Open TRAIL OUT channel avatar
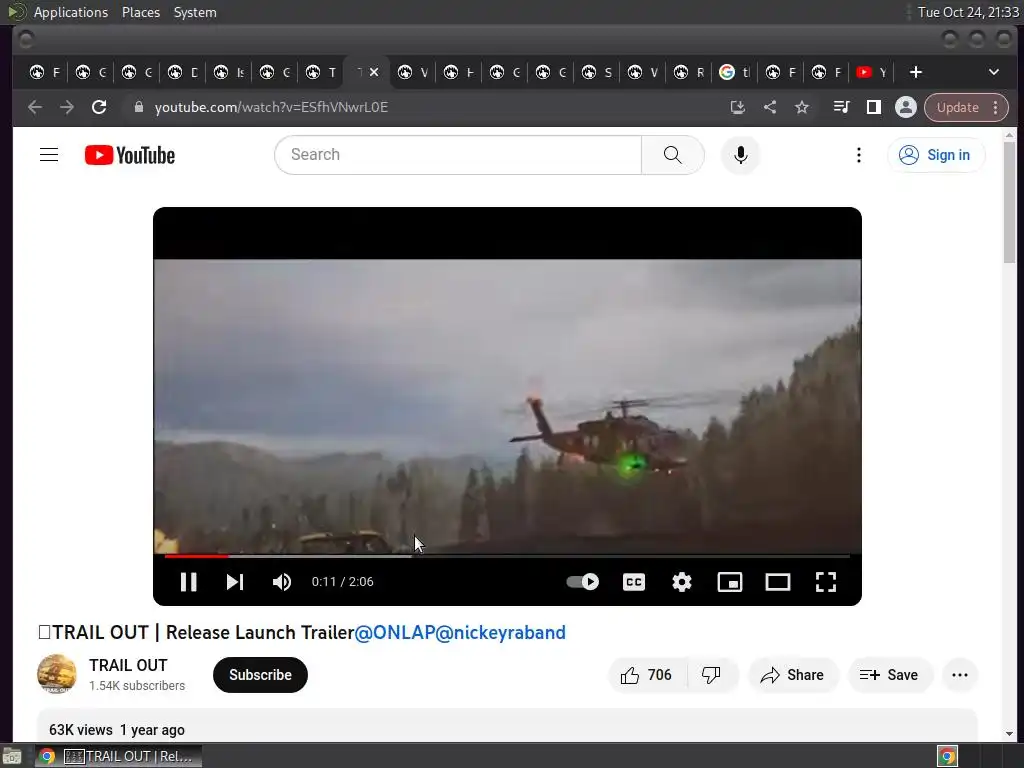 [x=57, y=674]
